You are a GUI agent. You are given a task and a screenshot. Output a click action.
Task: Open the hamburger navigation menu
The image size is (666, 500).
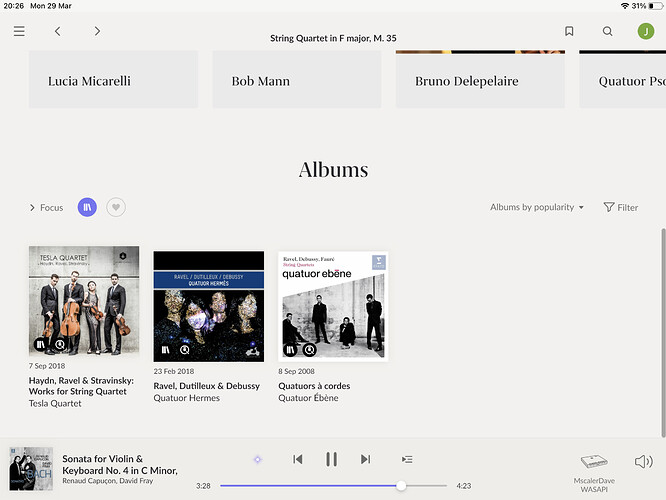point(19,31)
